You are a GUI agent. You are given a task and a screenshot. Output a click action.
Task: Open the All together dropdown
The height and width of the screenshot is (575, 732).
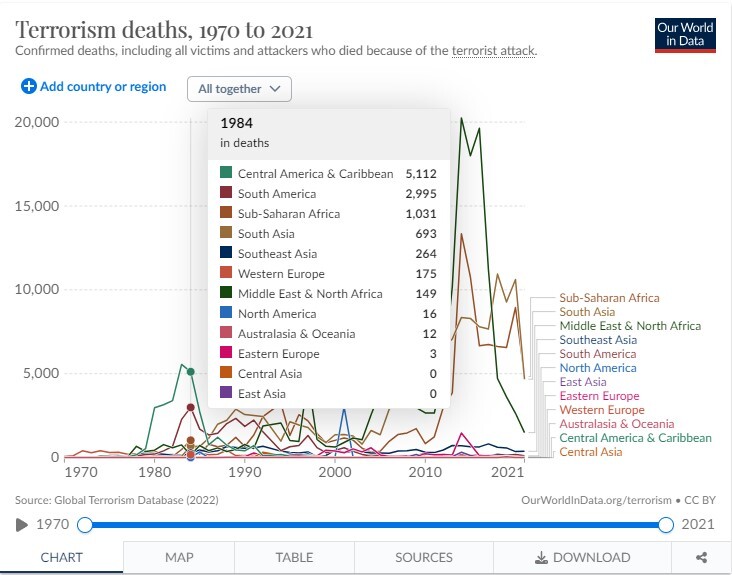click(239, 89)
